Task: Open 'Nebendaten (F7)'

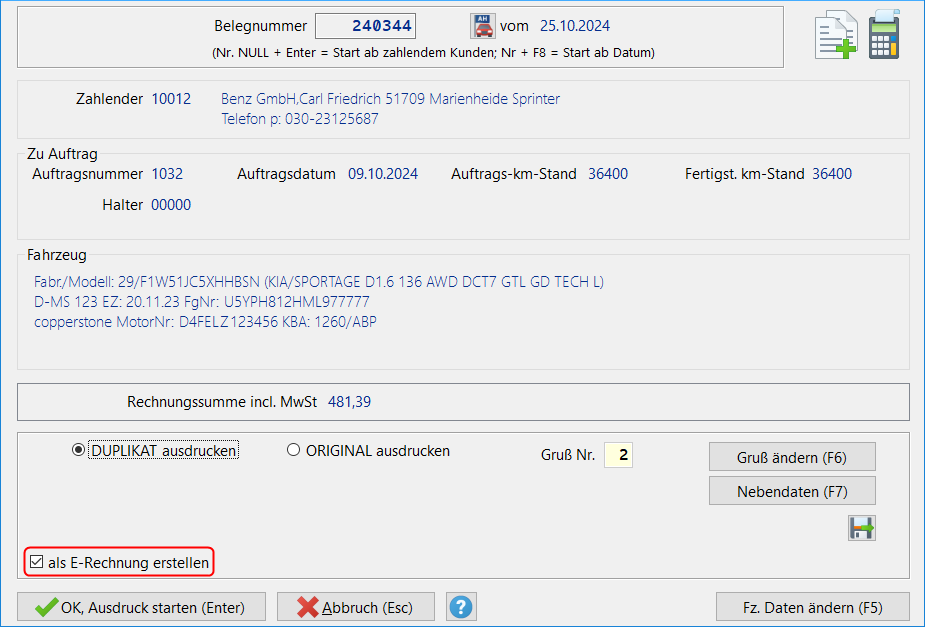Action: coord(792,490)
